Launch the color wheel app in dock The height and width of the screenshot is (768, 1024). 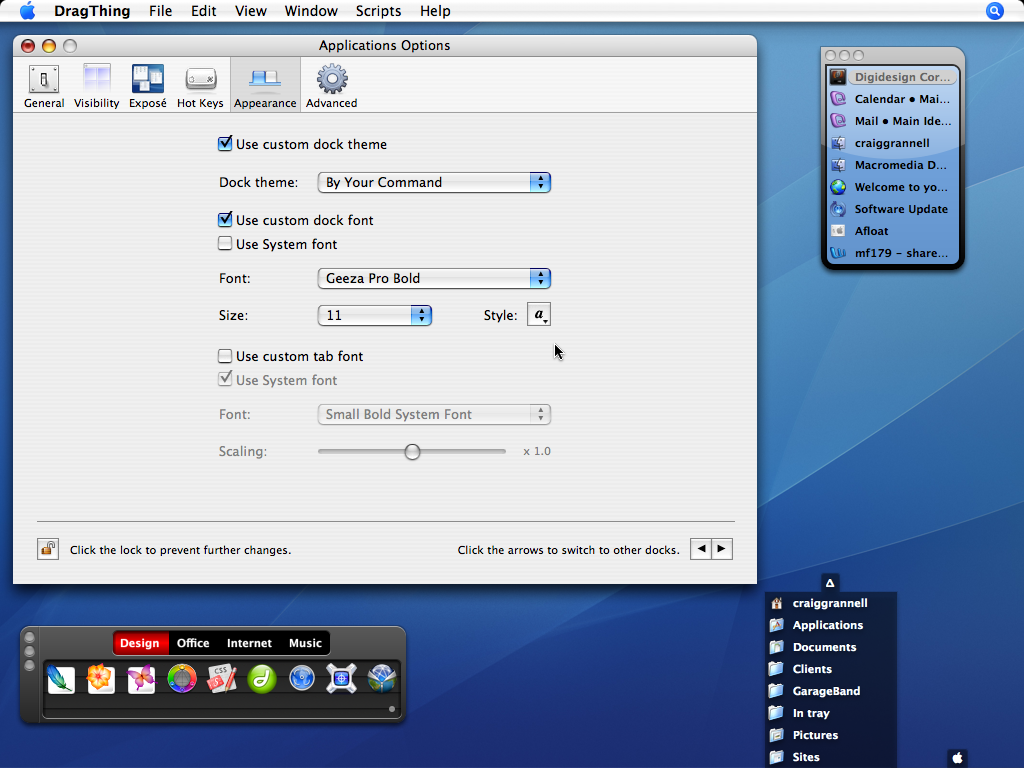pyautogui.click(x=182, y=679)
